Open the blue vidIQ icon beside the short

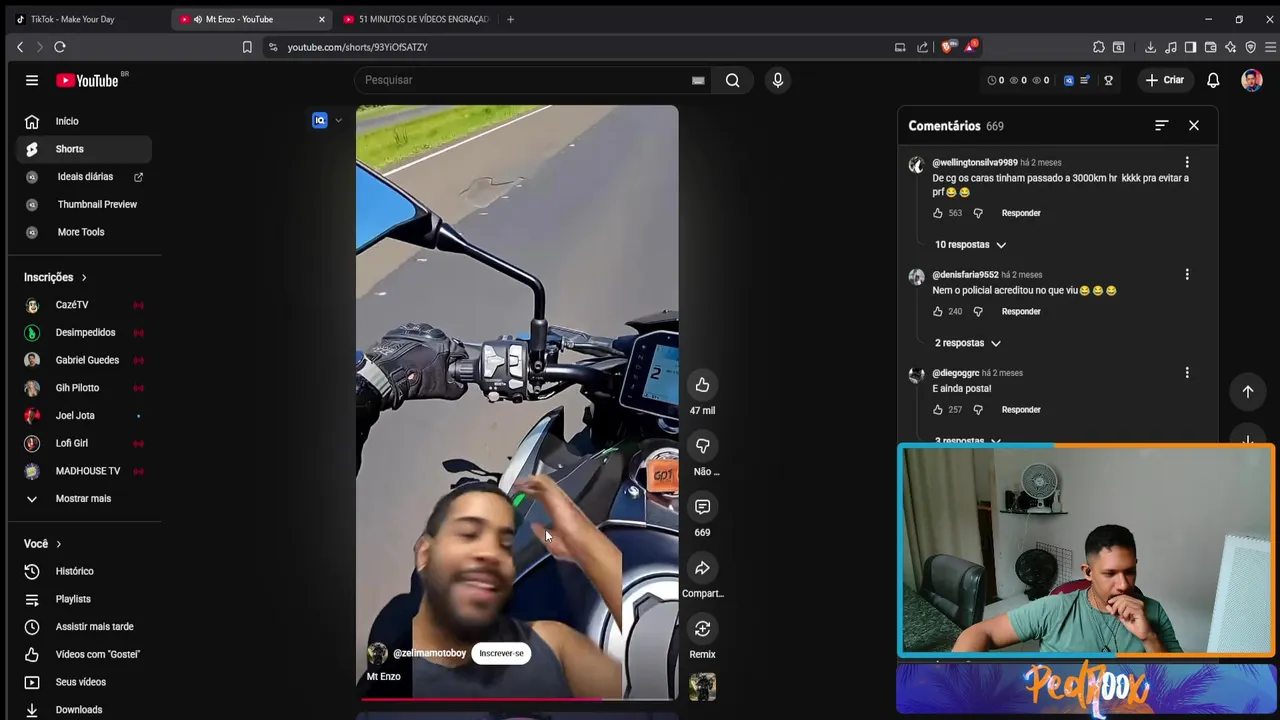320,120
